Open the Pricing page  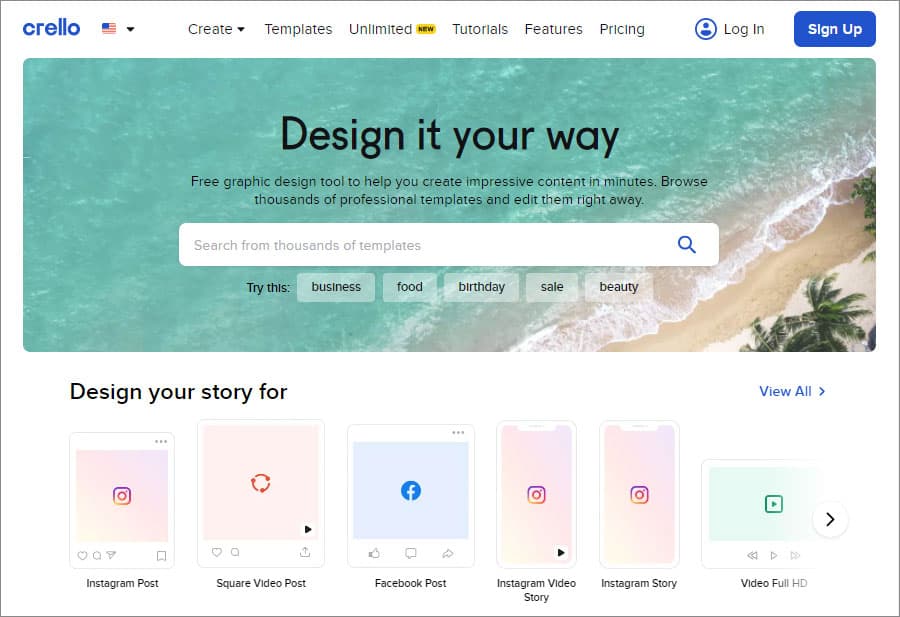pyautogui.click(x=622, y=29)
